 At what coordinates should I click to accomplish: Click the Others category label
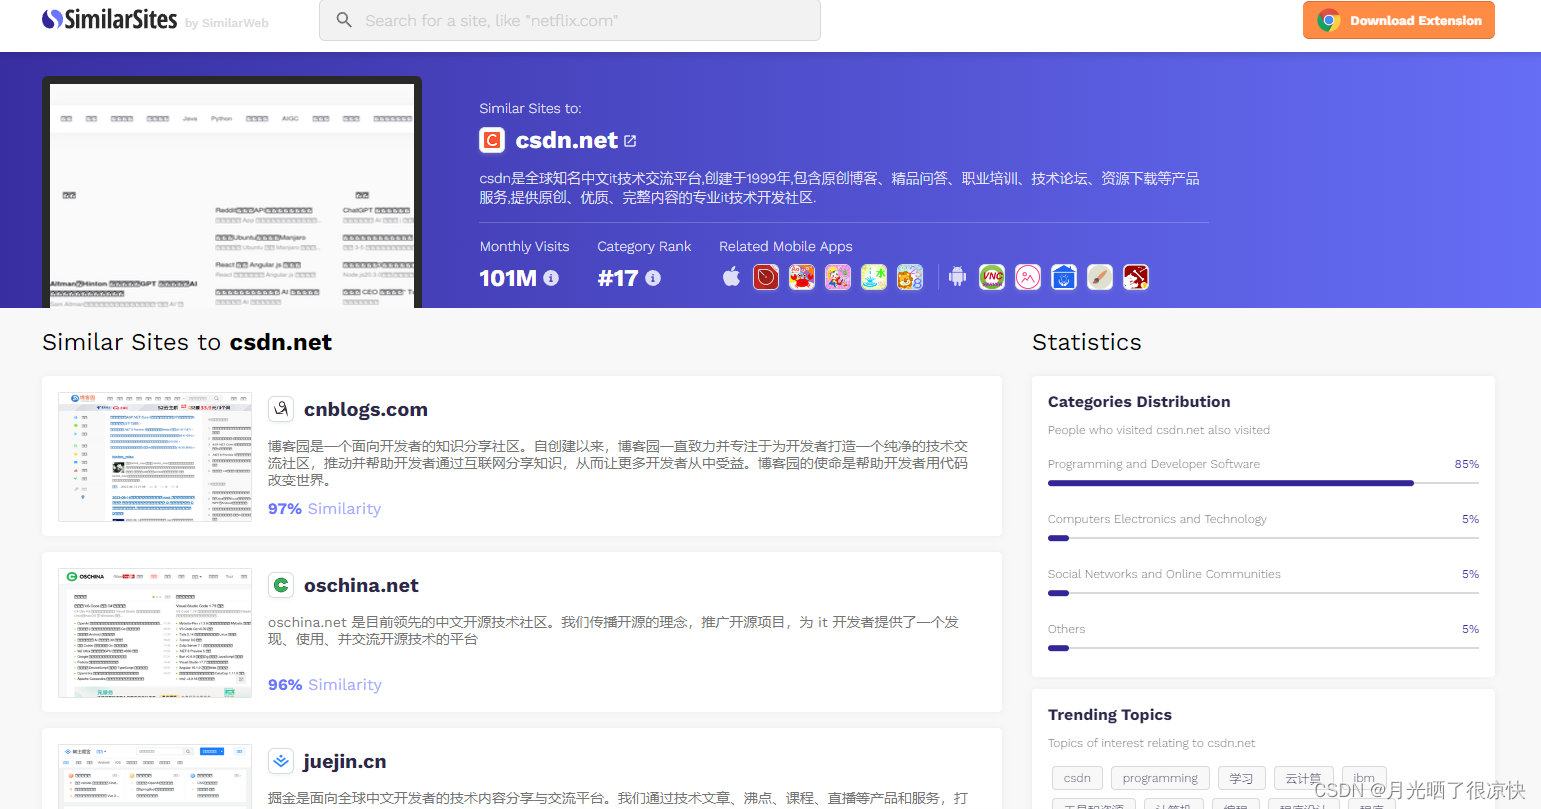click(x=1066, y=629)
